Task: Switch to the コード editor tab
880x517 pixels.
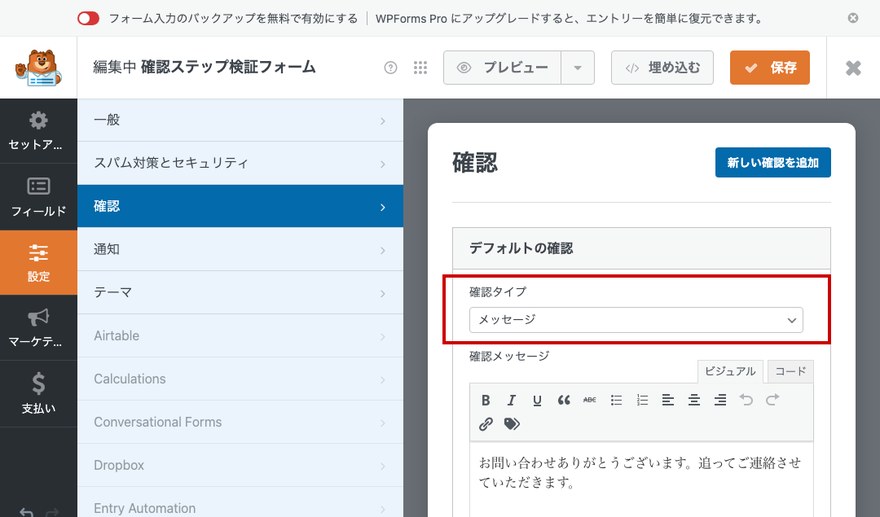Action: (x=790, y=371)
